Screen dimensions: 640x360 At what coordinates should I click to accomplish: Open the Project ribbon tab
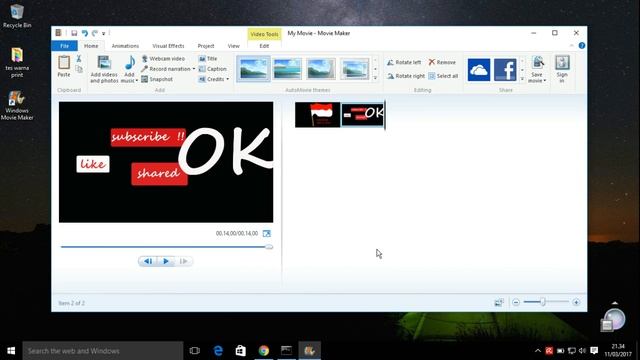(206, 46)
